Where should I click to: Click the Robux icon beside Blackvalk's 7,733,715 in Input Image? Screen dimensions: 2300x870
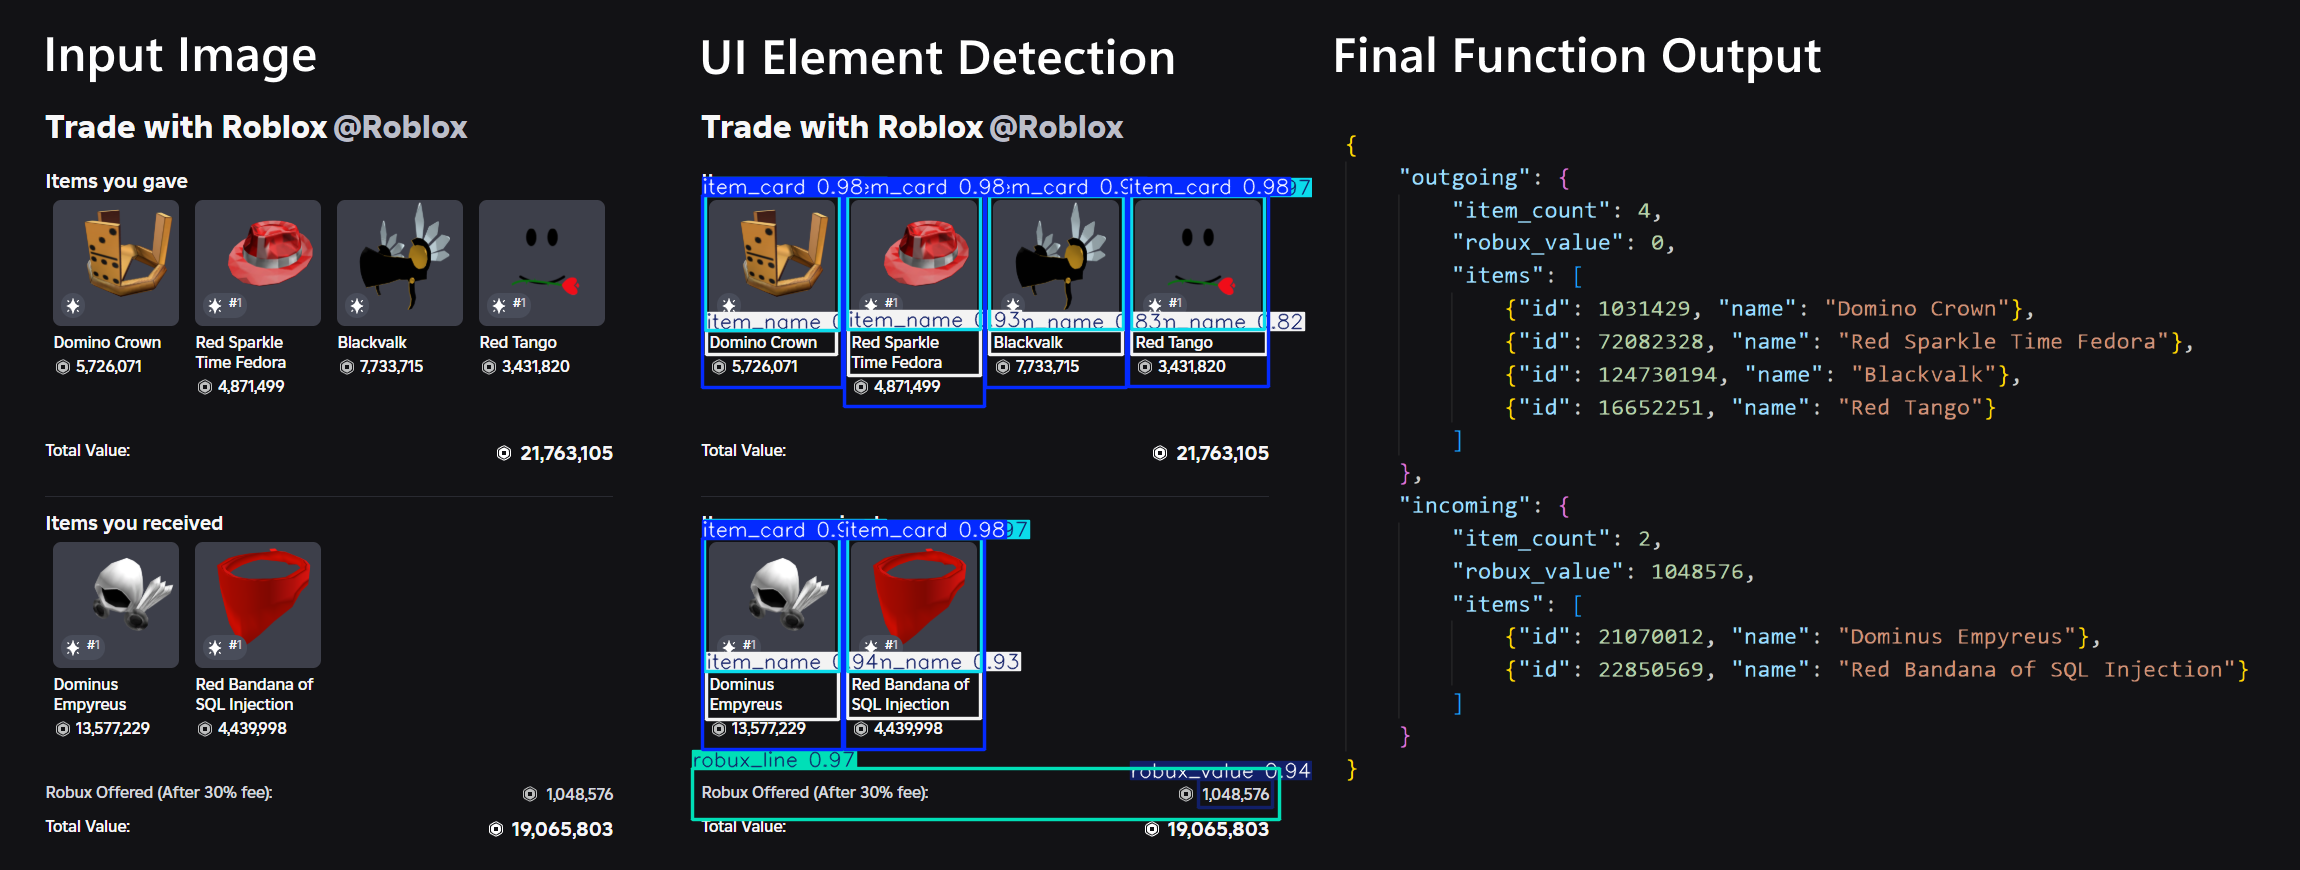pos(347,367)
